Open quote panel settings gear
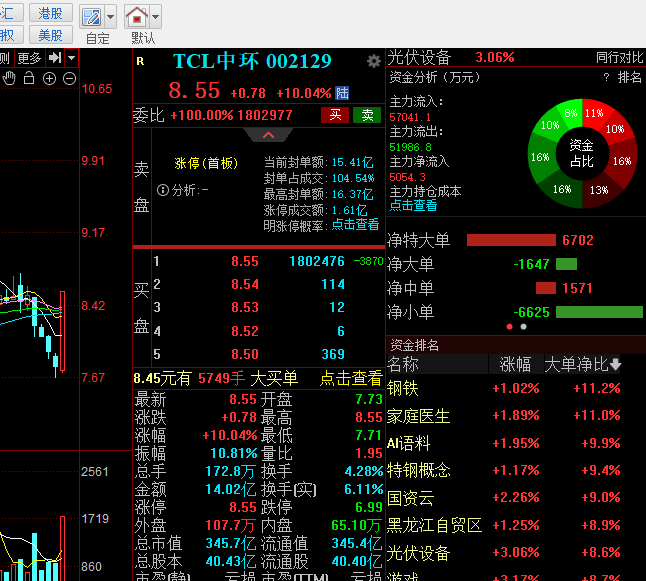646x581 pixels. pyautogui.click(x=374, y=61)
